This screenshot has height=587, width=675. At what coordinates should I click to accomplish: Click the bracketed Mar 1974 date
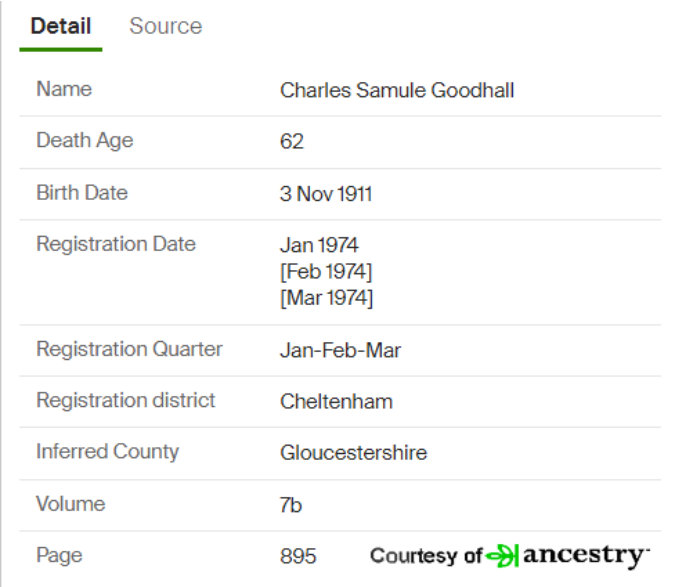[326, 297]
